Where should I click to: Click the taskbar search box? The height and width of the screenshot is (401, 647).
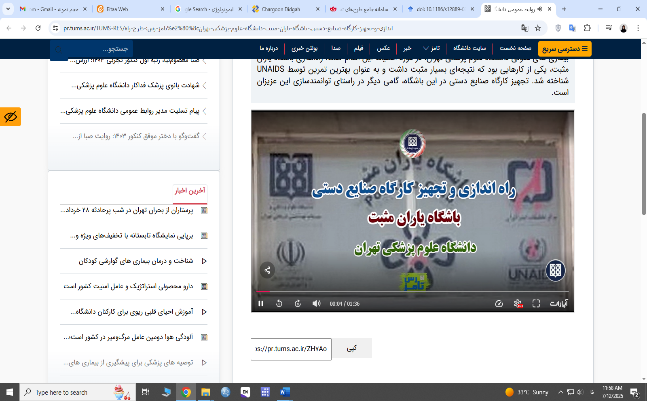(77, 392)
